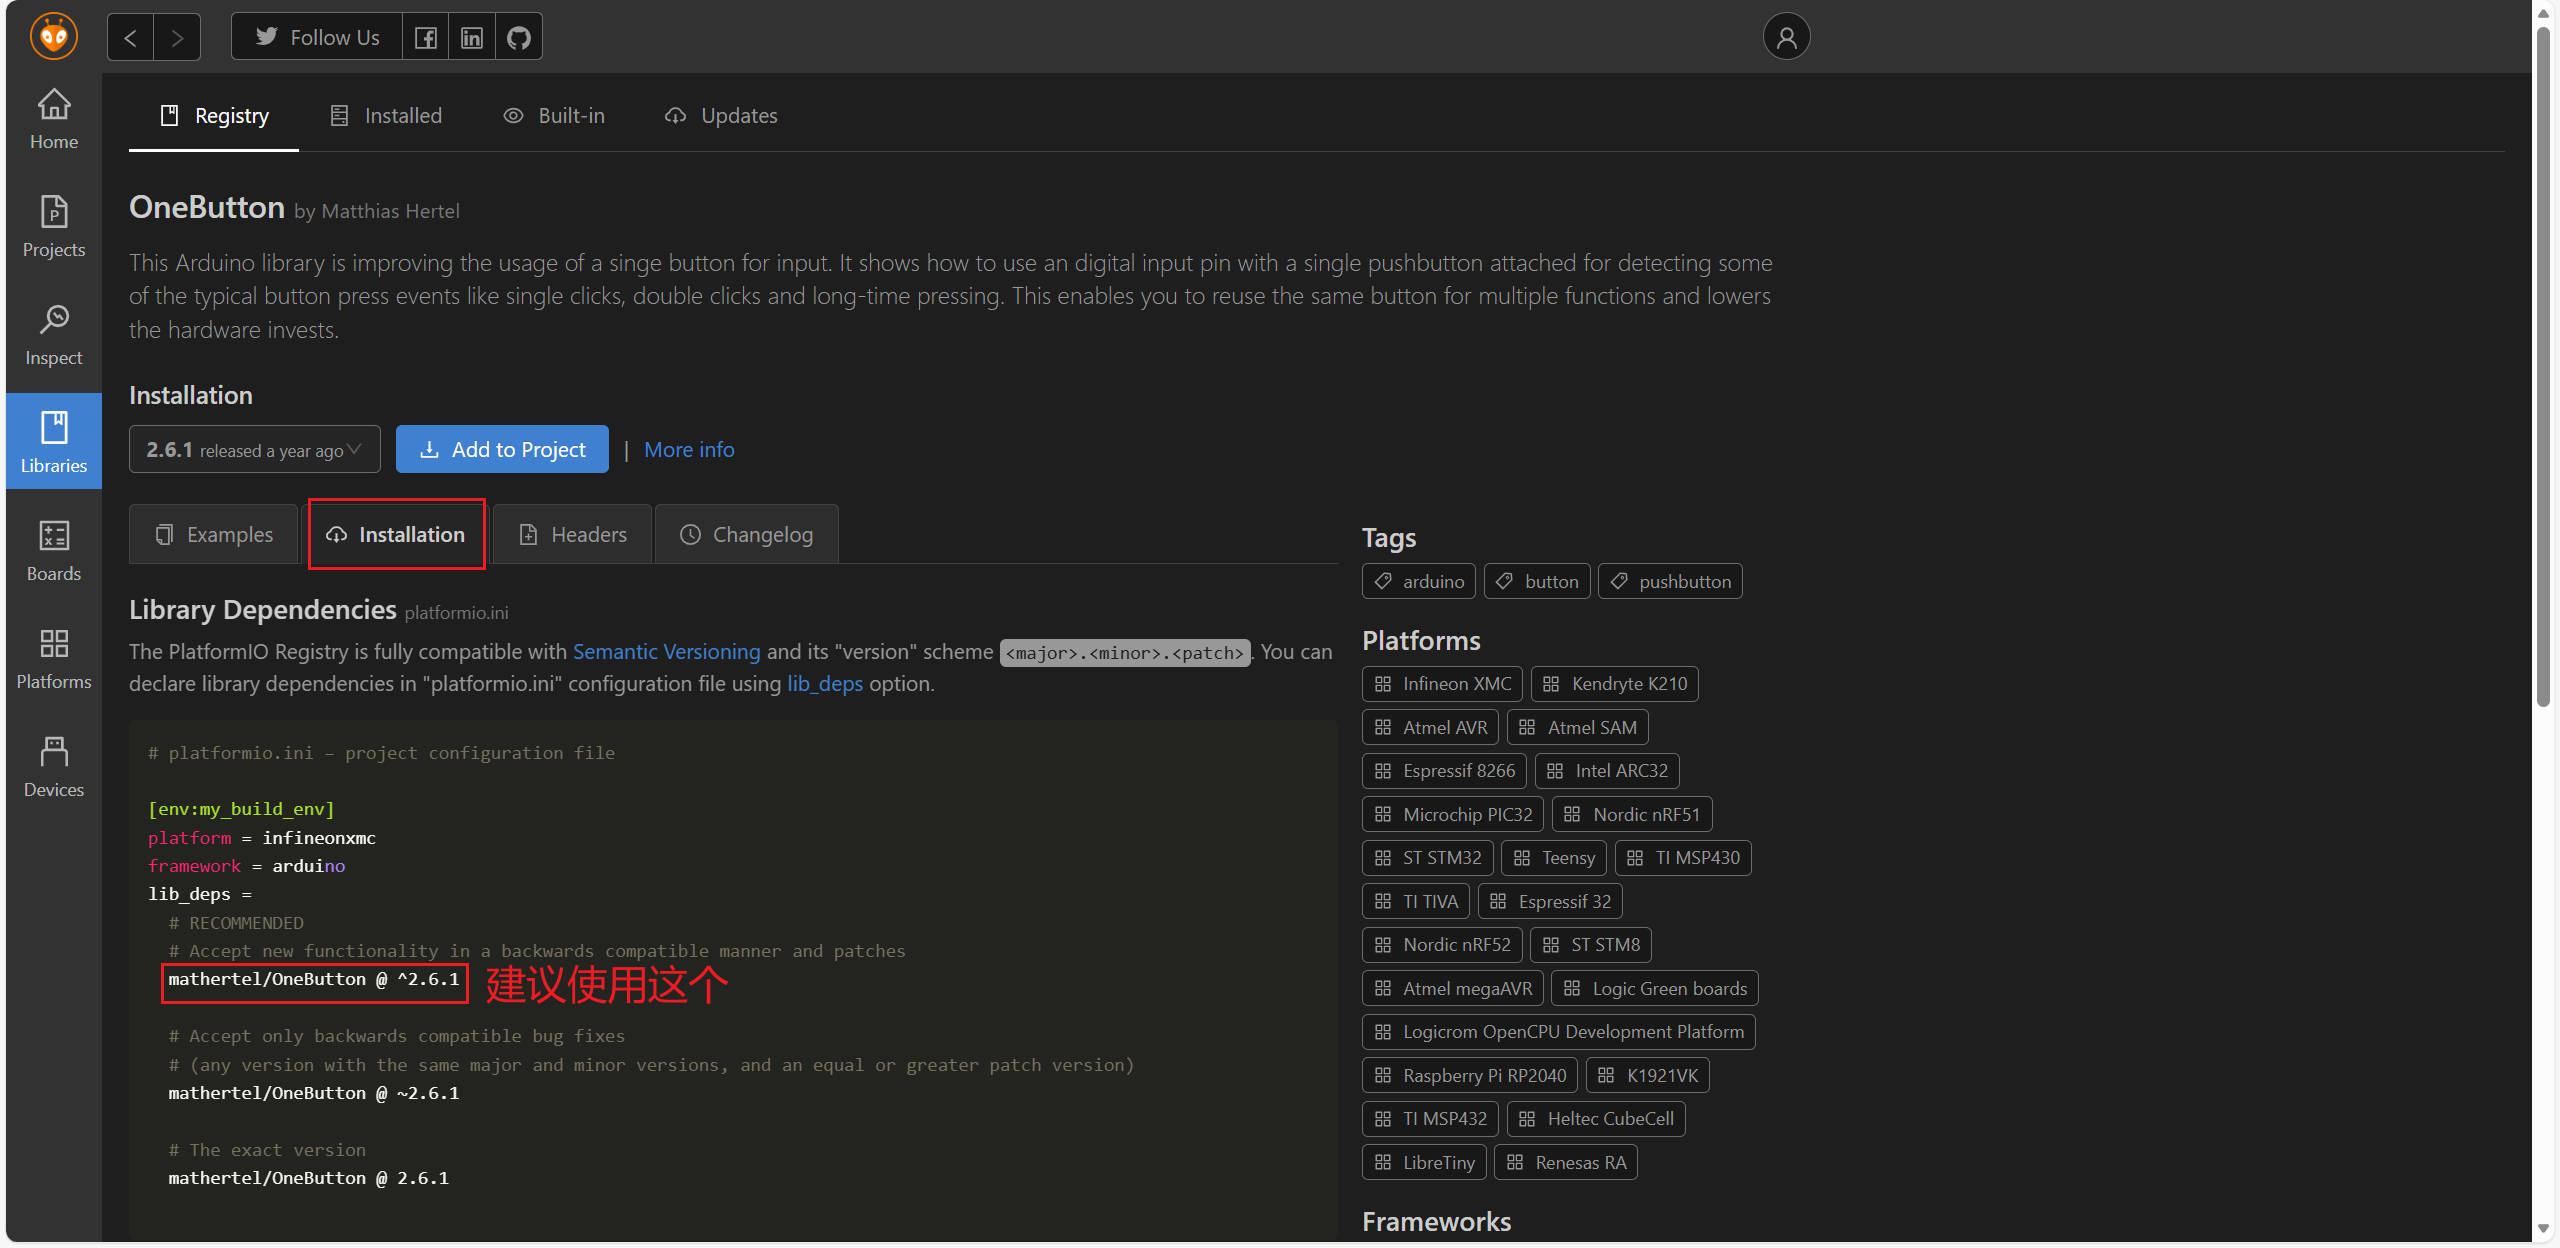Click the Espressif 32 platform tag
Screen dimensions: 2560x1248
click(1550, 902)
